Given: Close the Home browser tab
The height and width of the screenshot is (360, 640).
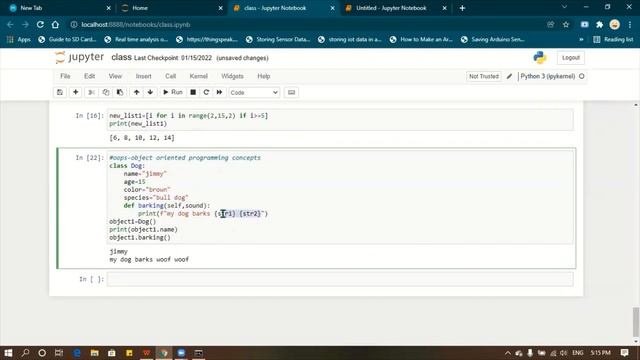Looking at the screenshot, I should click(x=220, y=8).
